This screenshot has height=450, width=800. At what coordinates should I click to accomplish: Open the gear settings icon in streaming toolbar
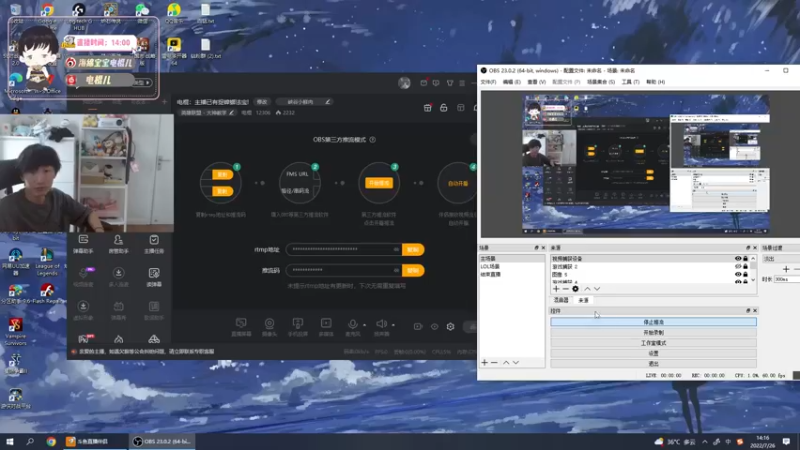450,327
